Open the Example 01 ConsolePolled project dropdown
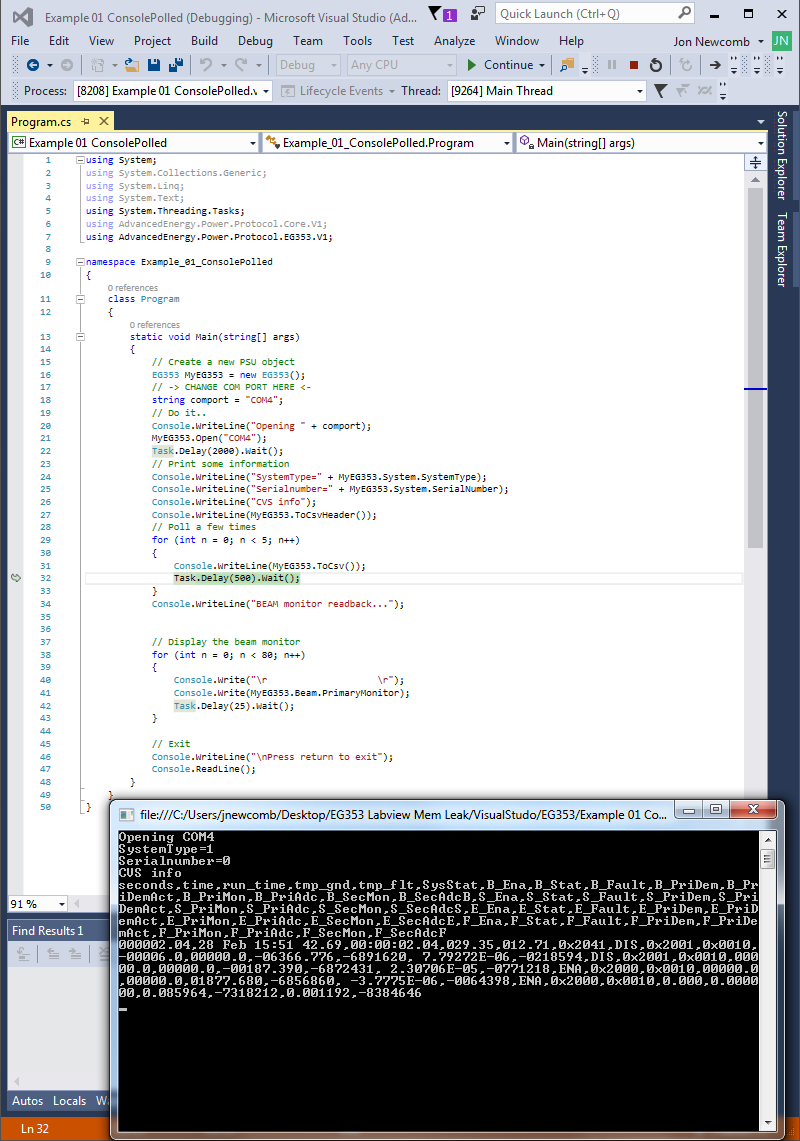This screenshot has height=1141, width=800. (x=253, y=143)
